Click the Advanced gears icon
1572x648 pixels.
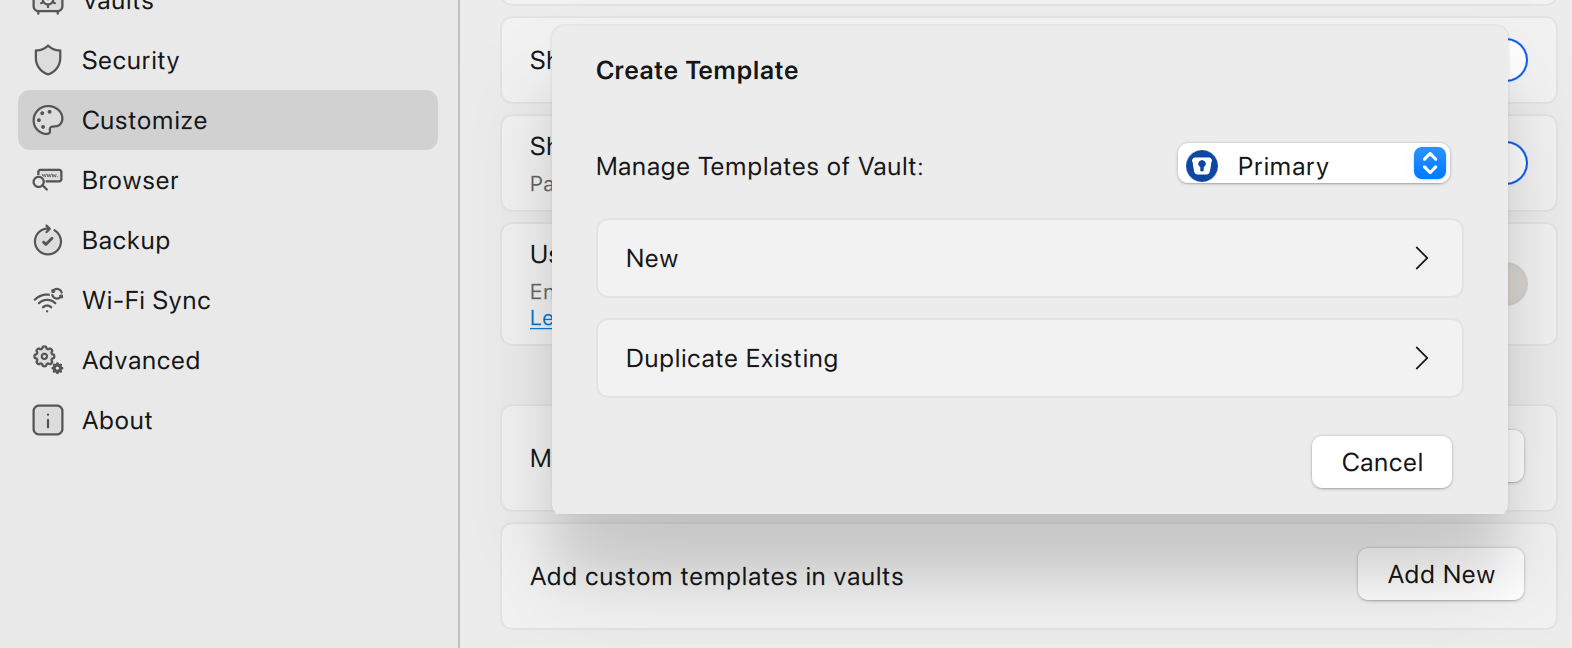(48, 360)
